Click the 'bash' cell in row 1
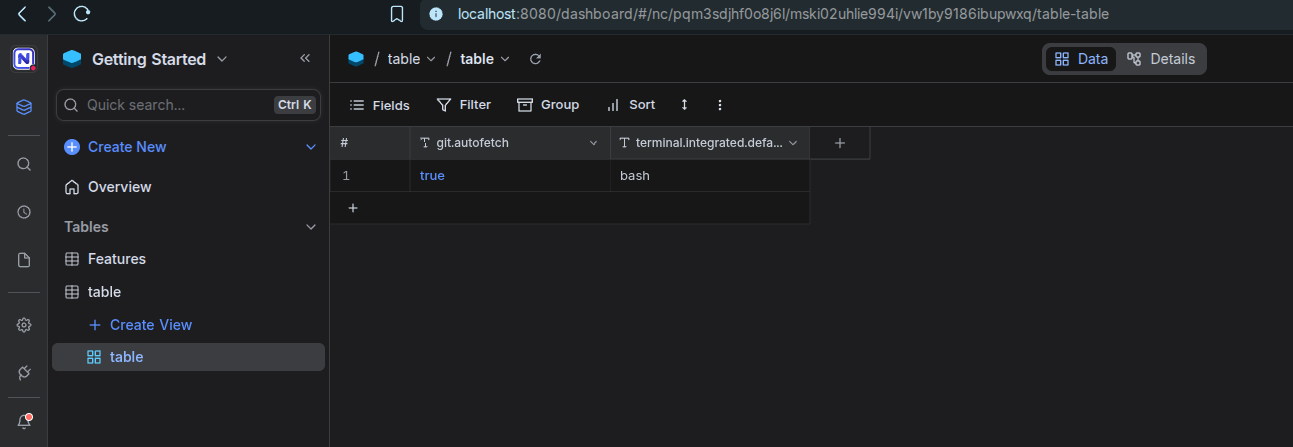 coord(710,175)
